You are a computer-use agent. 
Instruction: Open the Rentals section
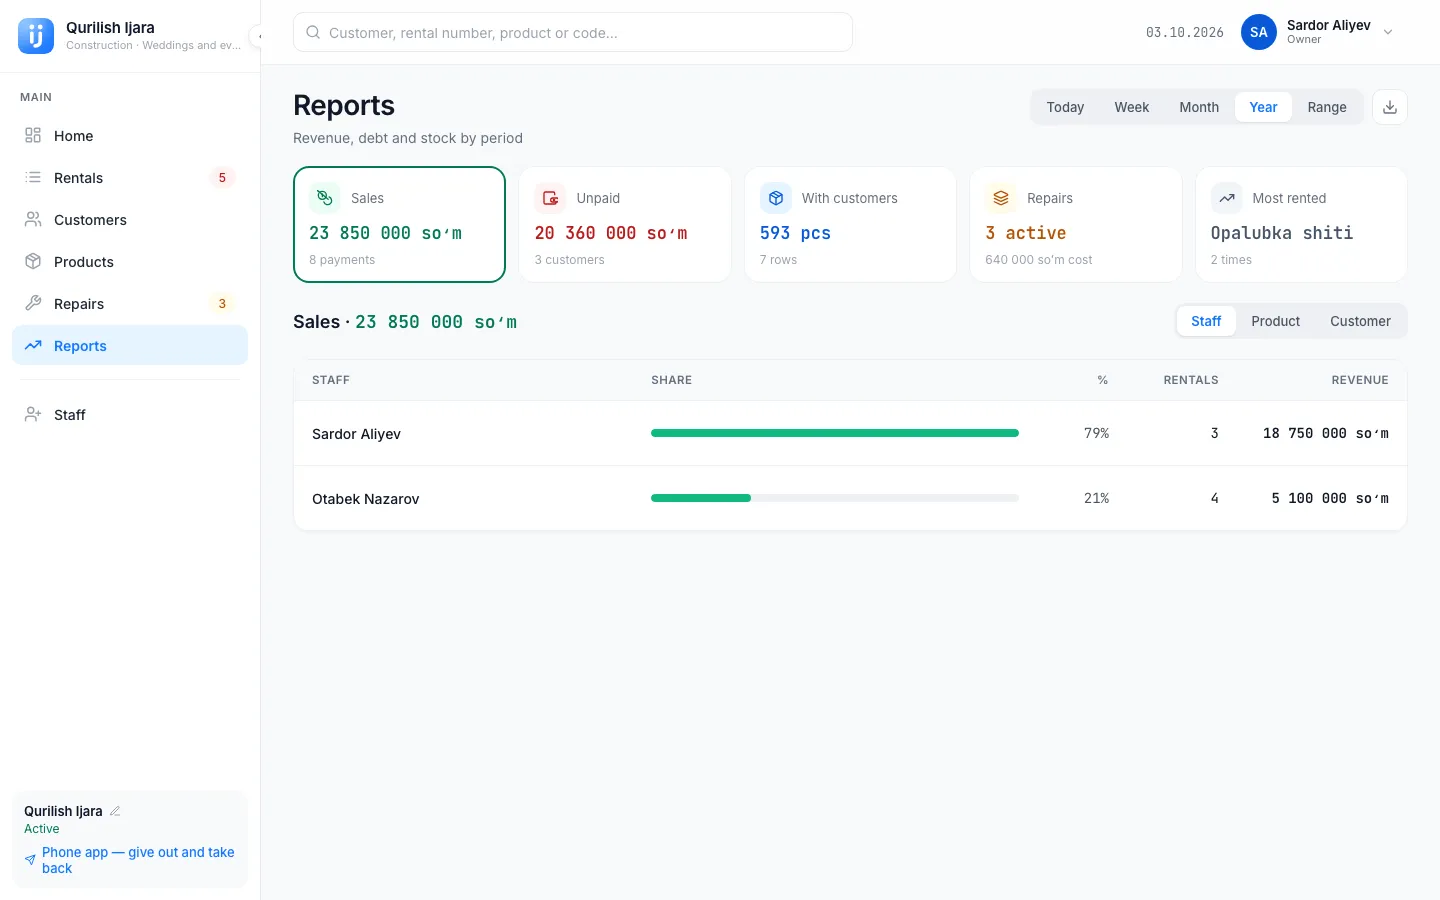coord(130,178)
